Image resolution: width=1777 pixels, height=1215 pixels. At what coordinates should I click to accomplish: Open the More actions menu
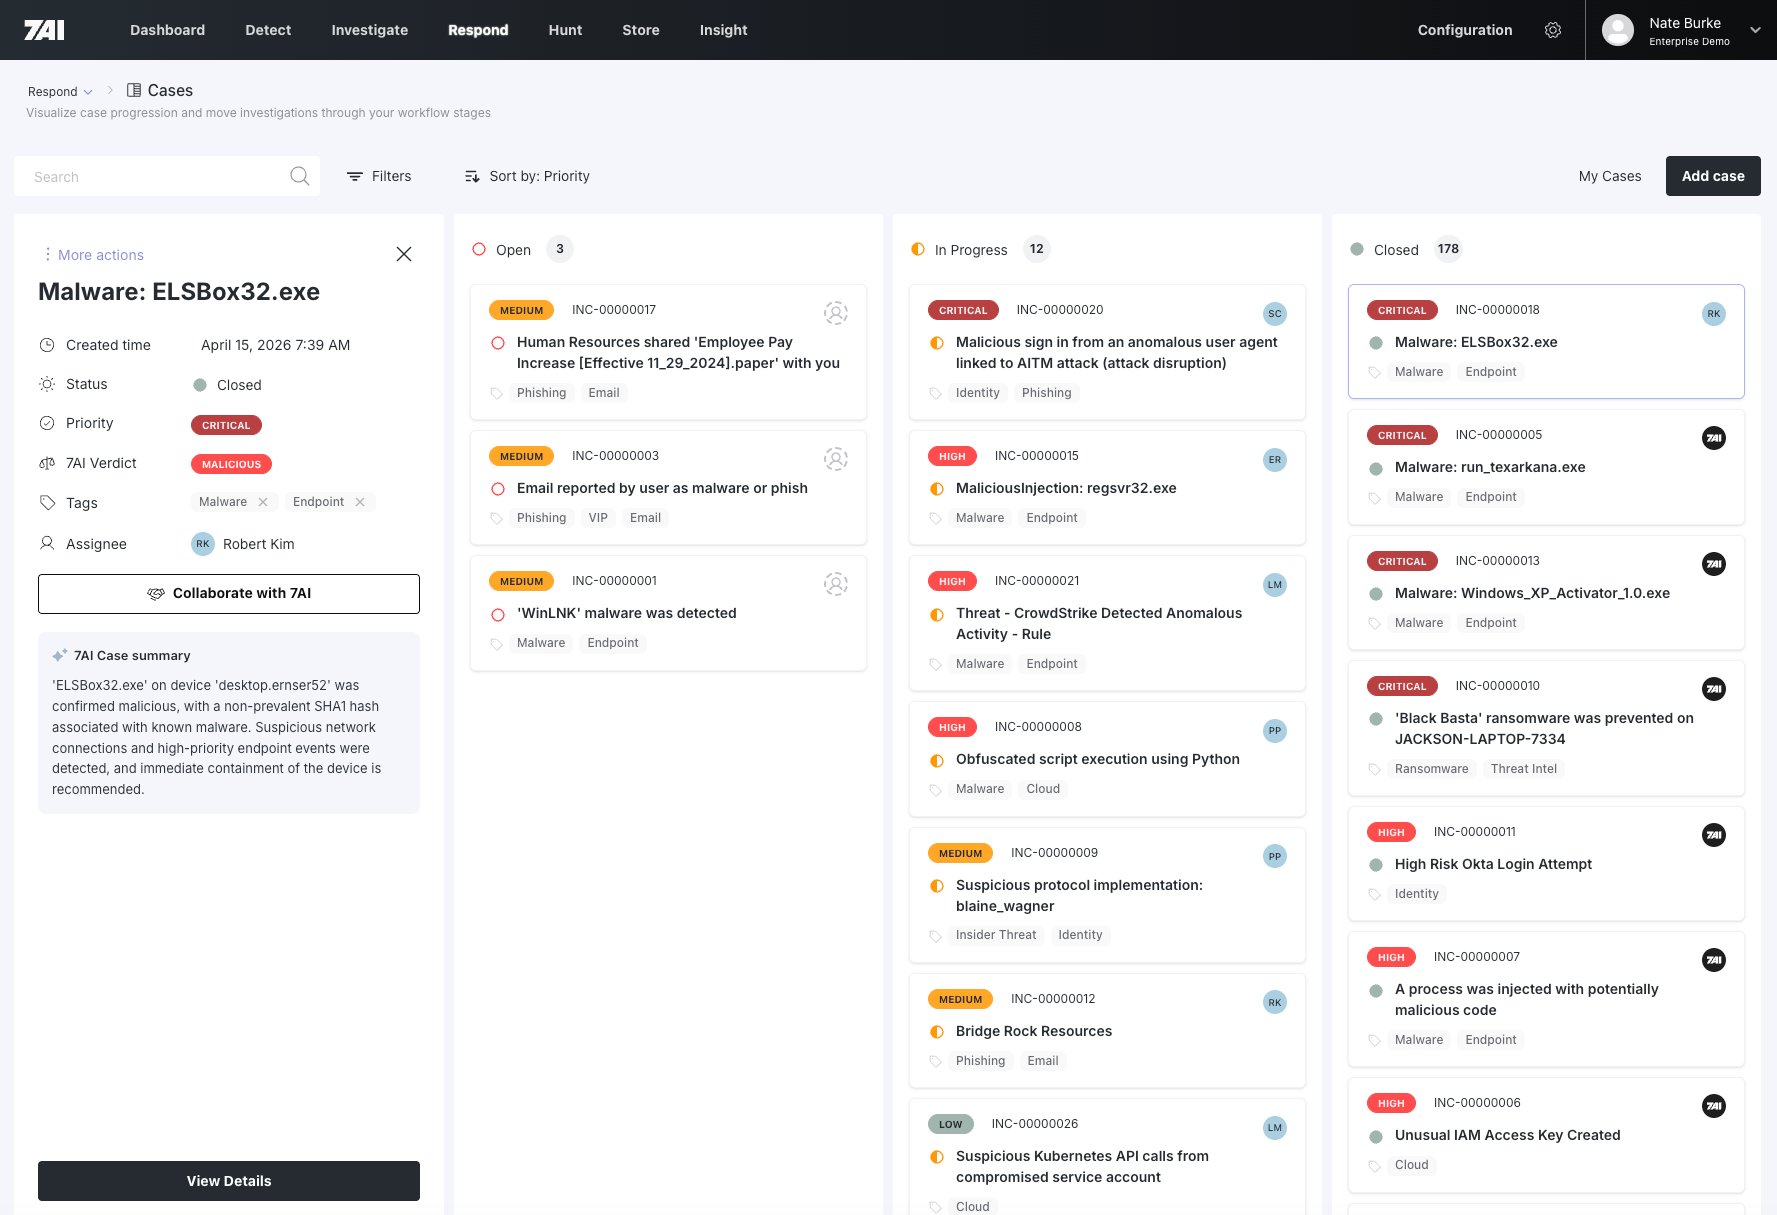(x=93, y=255)
